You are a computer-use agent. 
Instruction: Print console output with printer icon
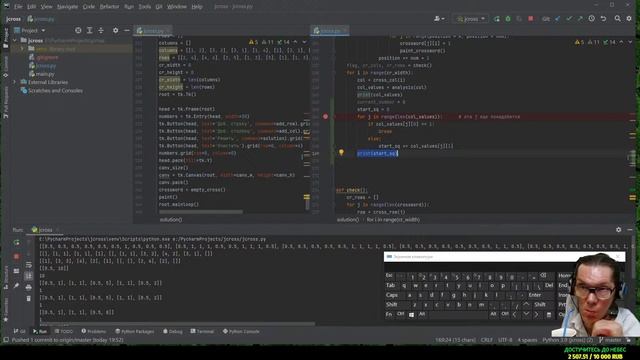[29, 288]
